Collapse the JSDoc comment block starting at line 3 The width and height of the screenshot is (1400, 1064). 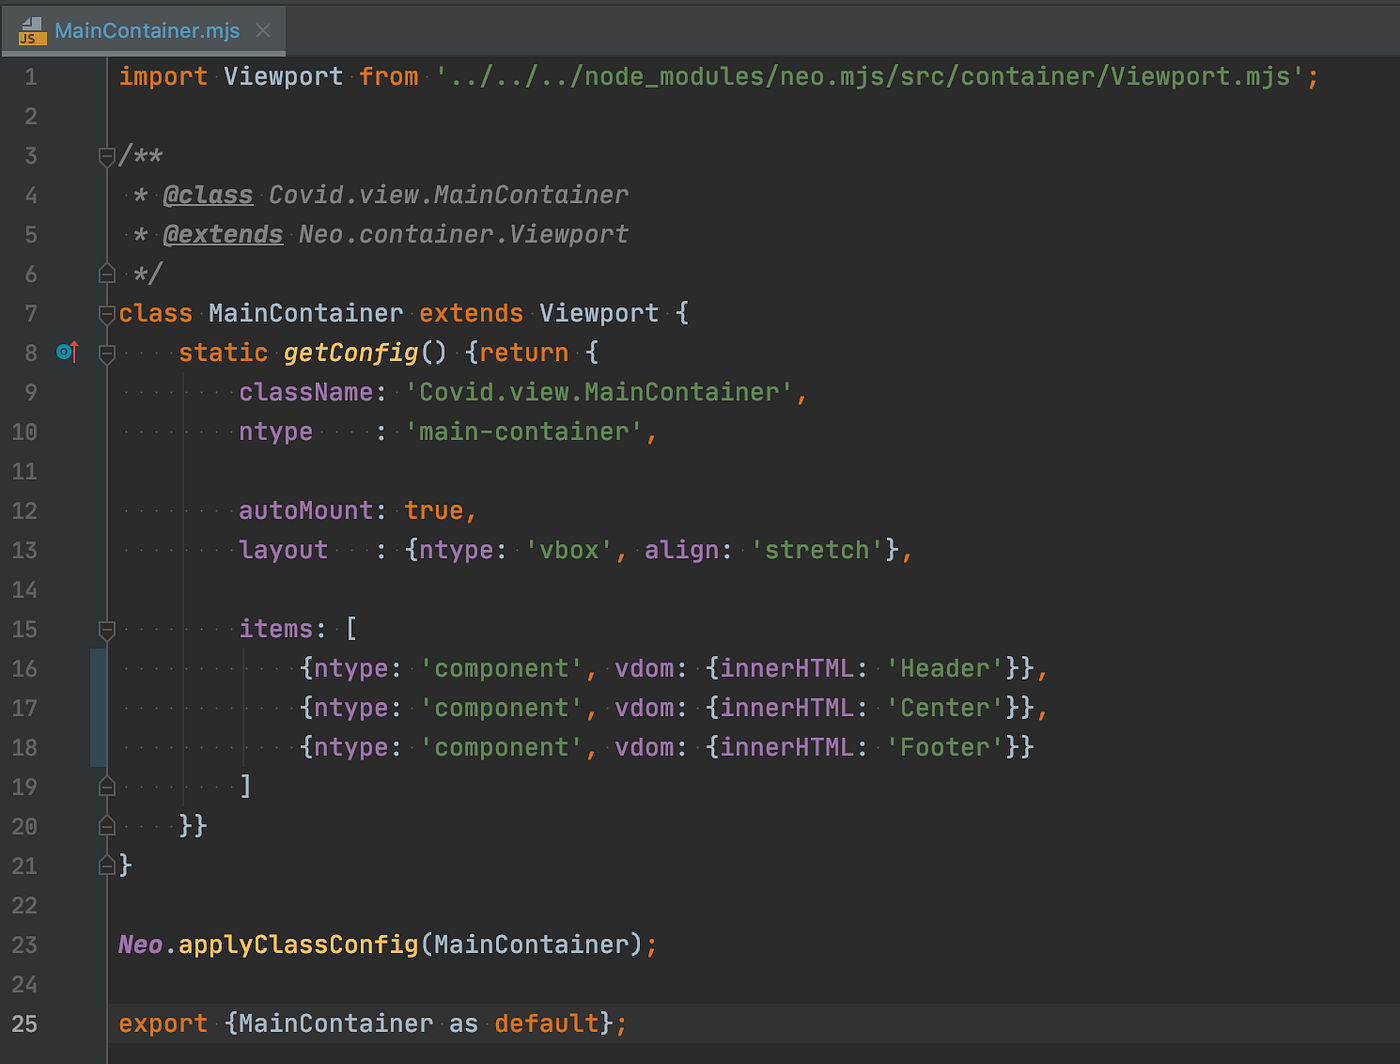tap(106, 155)
